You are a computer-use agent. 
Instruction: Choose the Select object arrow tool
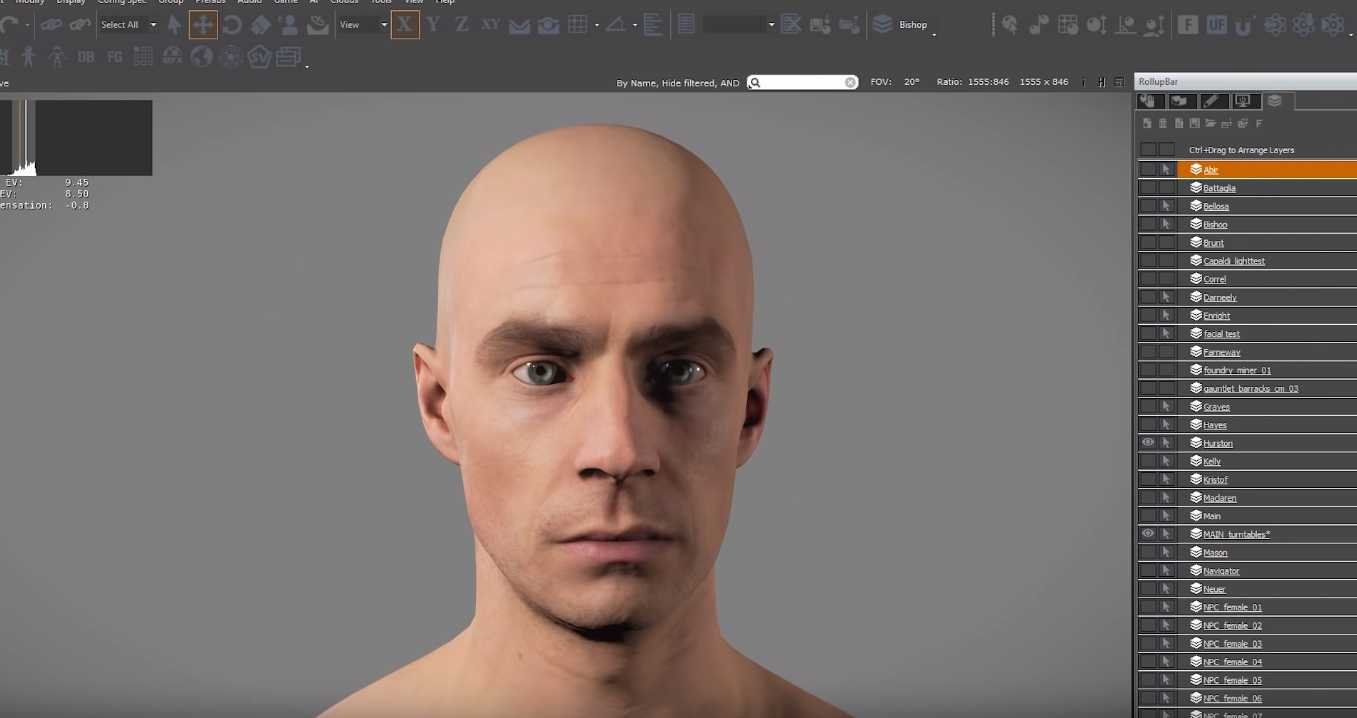click(175, 24)
